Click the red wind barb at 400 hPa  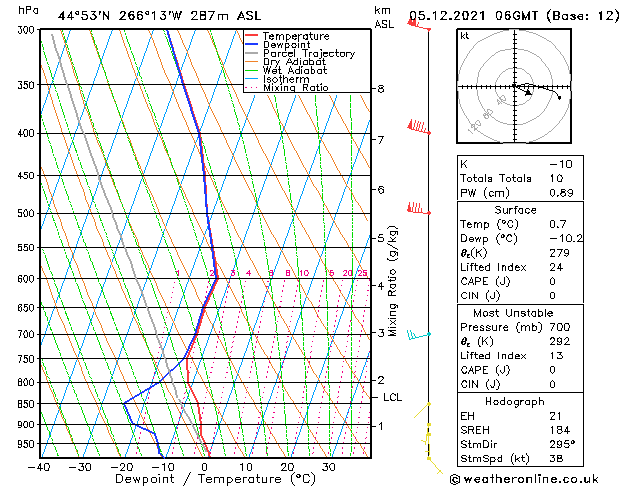tap(419, 127)
